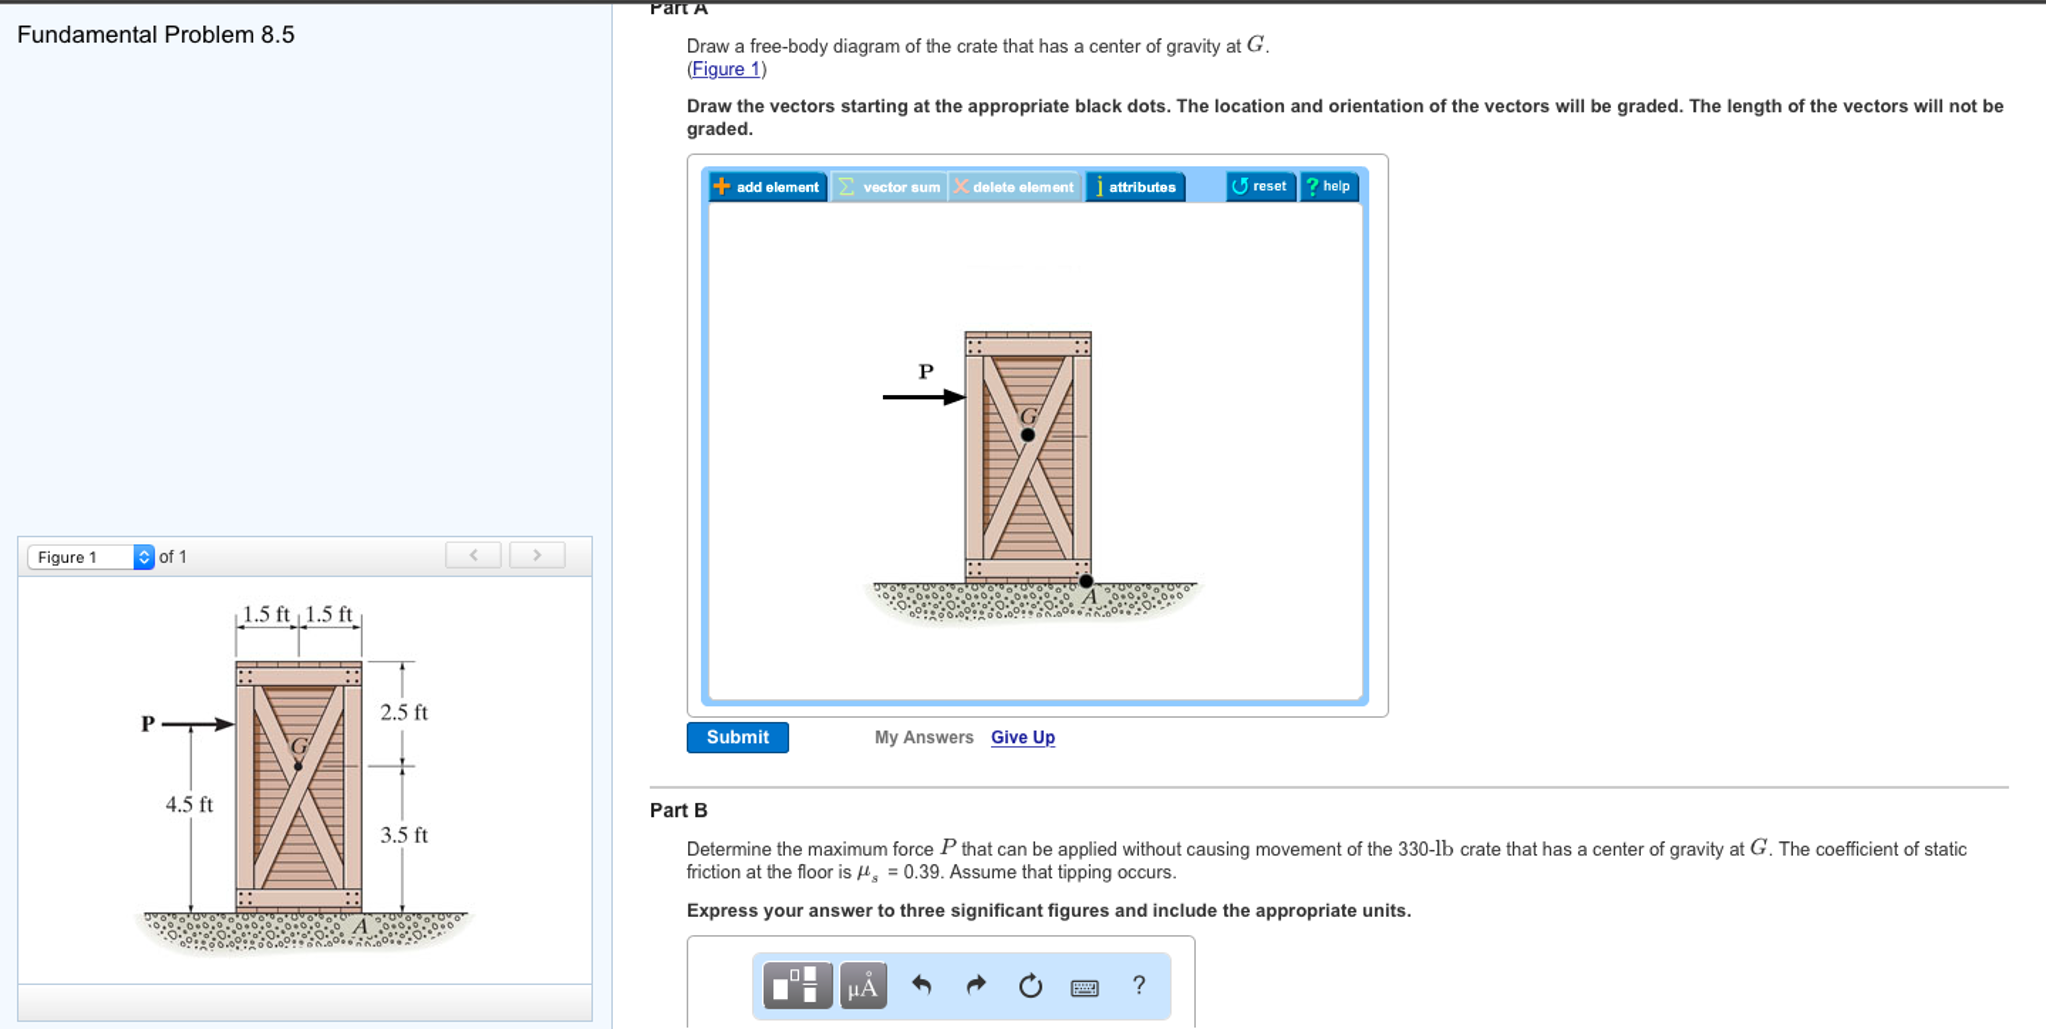
Task: Open the keyboard shortcuts icon
Action: point(1085,988)
